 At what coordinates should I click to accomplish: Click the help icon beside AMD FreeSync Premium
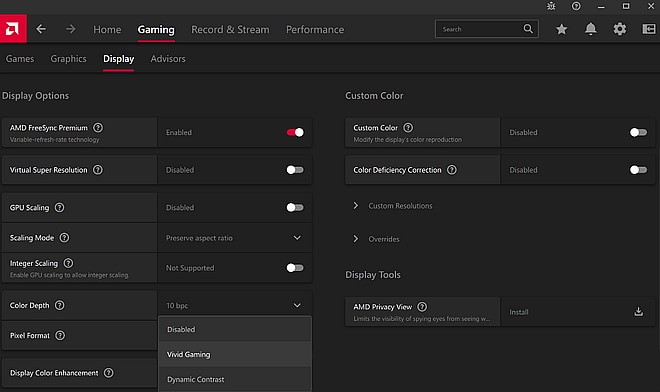click(x=98, y=128)
